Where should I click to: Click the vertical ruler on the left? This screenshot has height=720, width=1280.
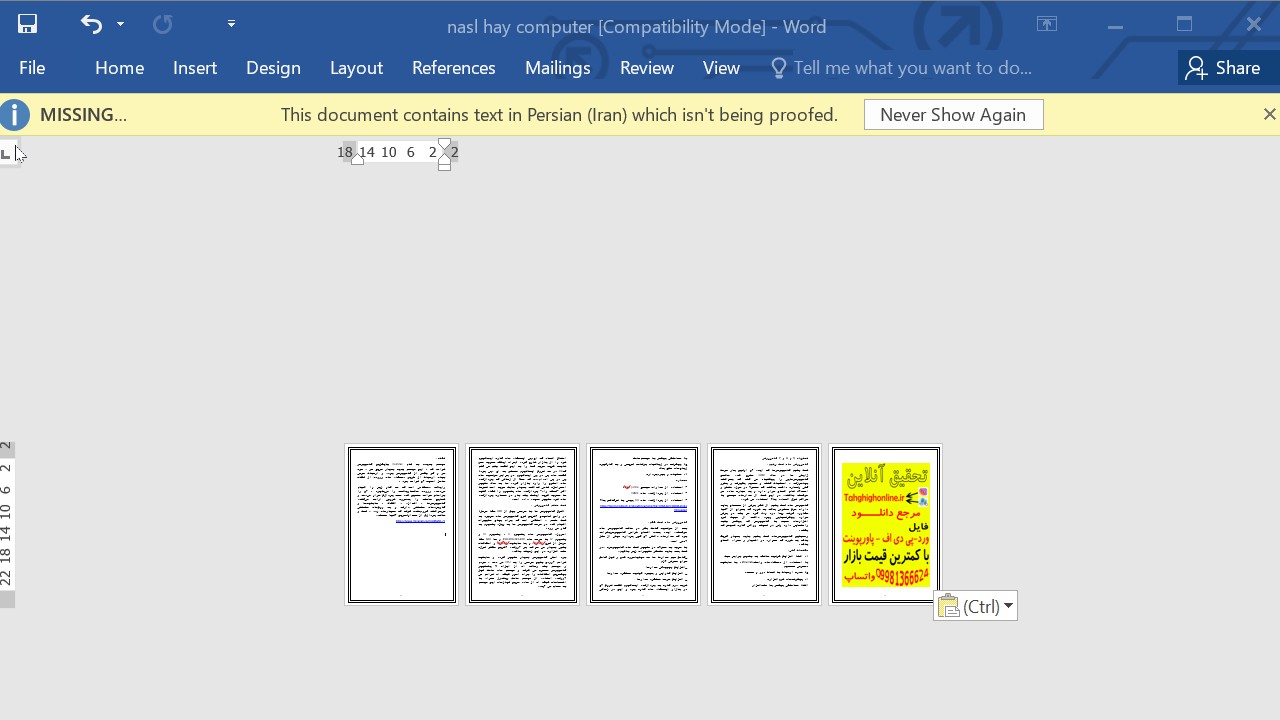(x=6, y=525)
